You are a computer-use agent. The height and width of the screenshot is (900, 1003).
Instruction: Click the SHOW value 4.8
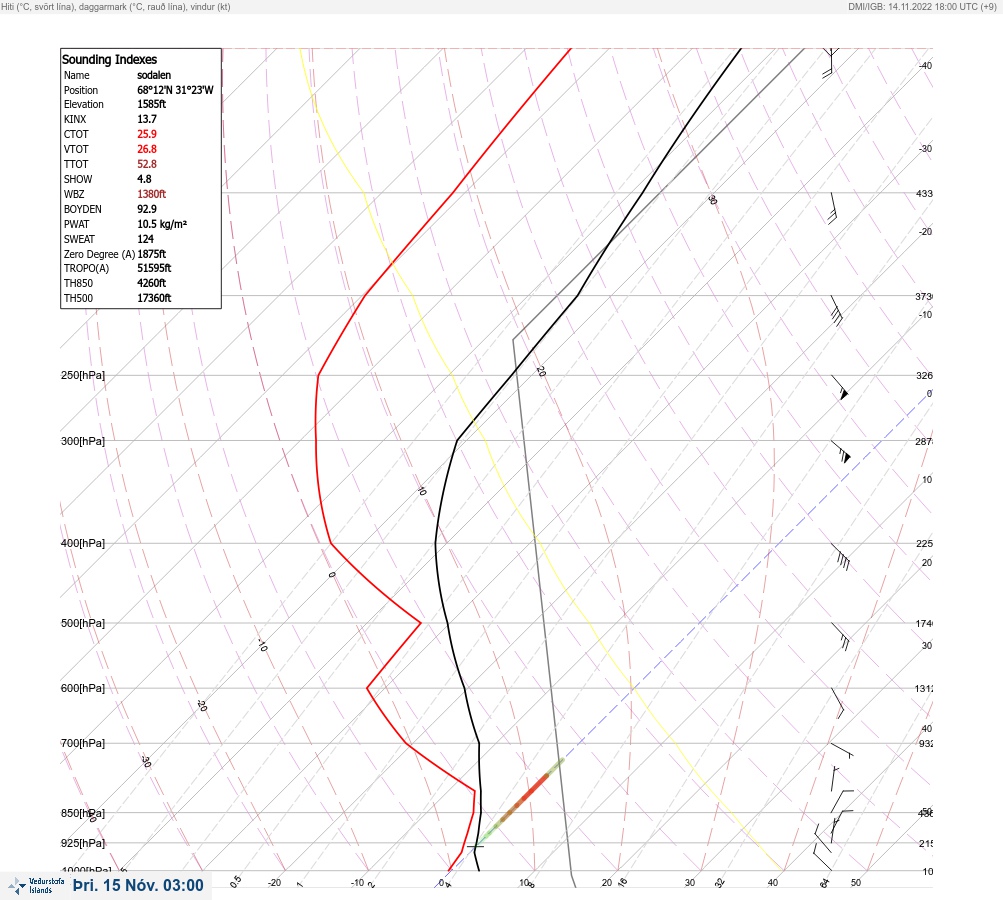click(145, 179)
